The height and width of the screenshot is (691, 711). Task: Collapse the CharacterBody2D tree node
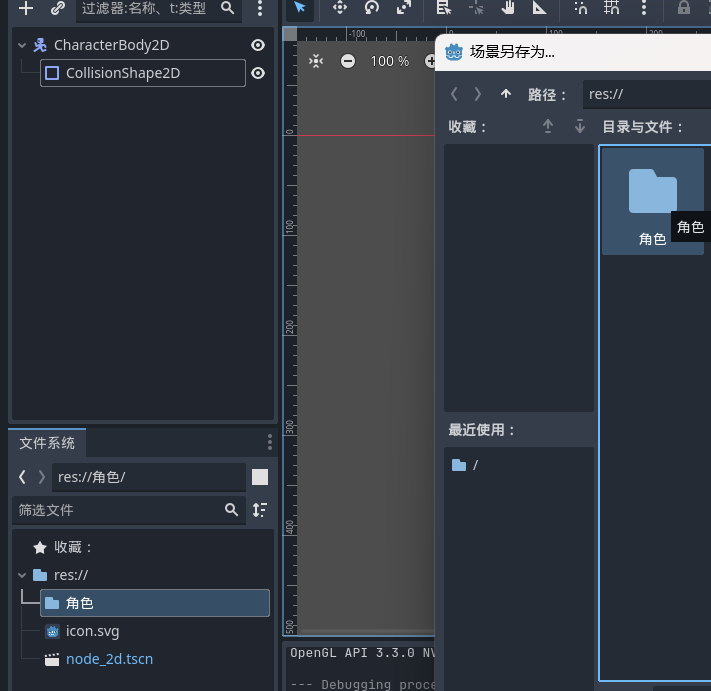click(x=23, y=45)
